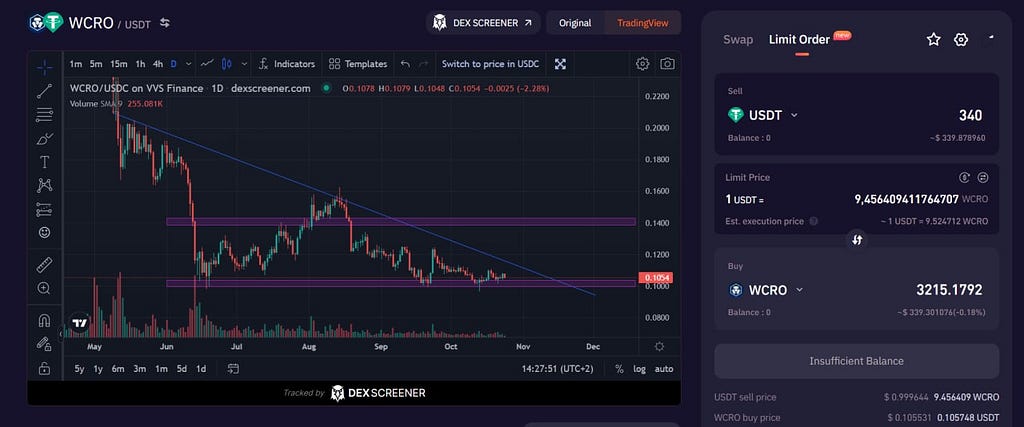
Task: Select the D daily interval
Action: (x=174, y=64)
